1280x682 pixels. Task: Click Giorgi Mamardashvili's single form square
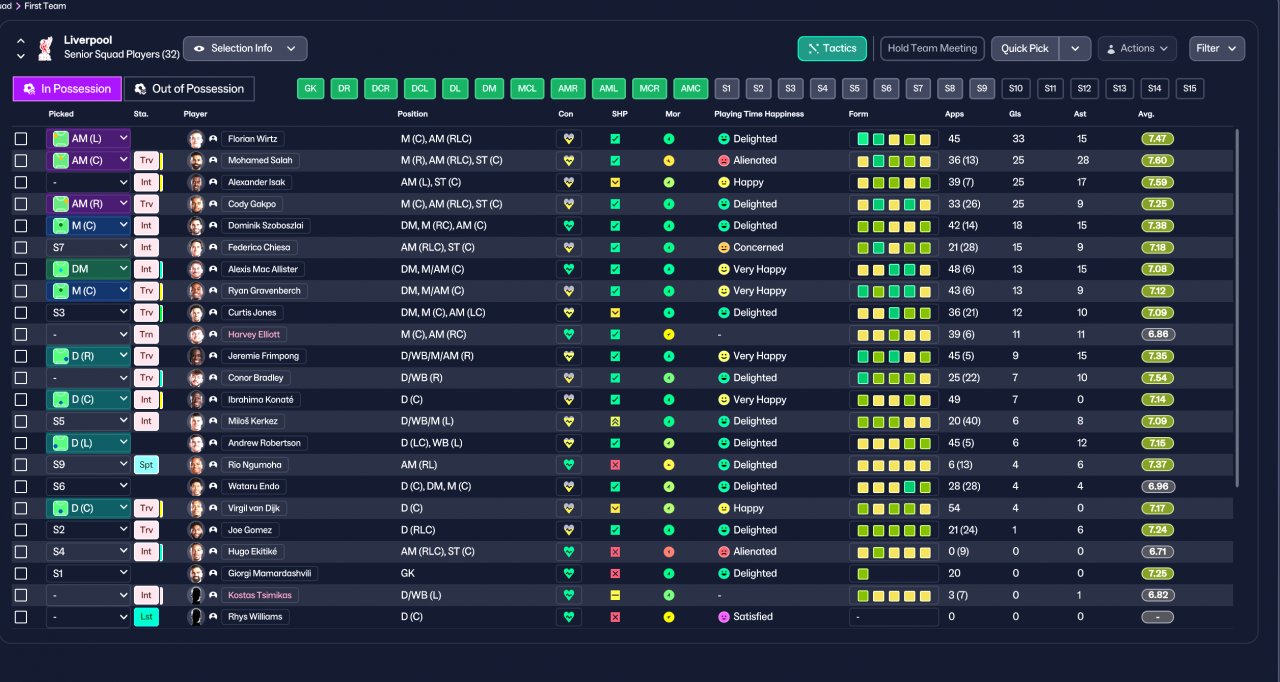click(x=863, y=574)
